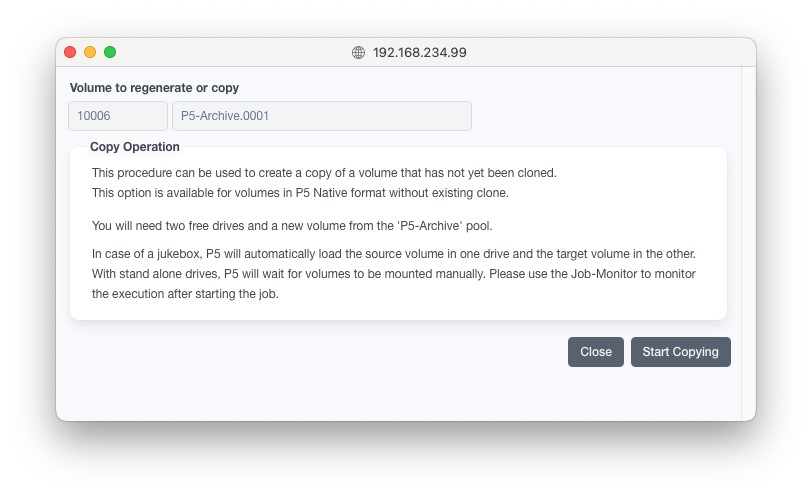
Task: Click the 192.168.234.99 address text
Action: (419, 53)
